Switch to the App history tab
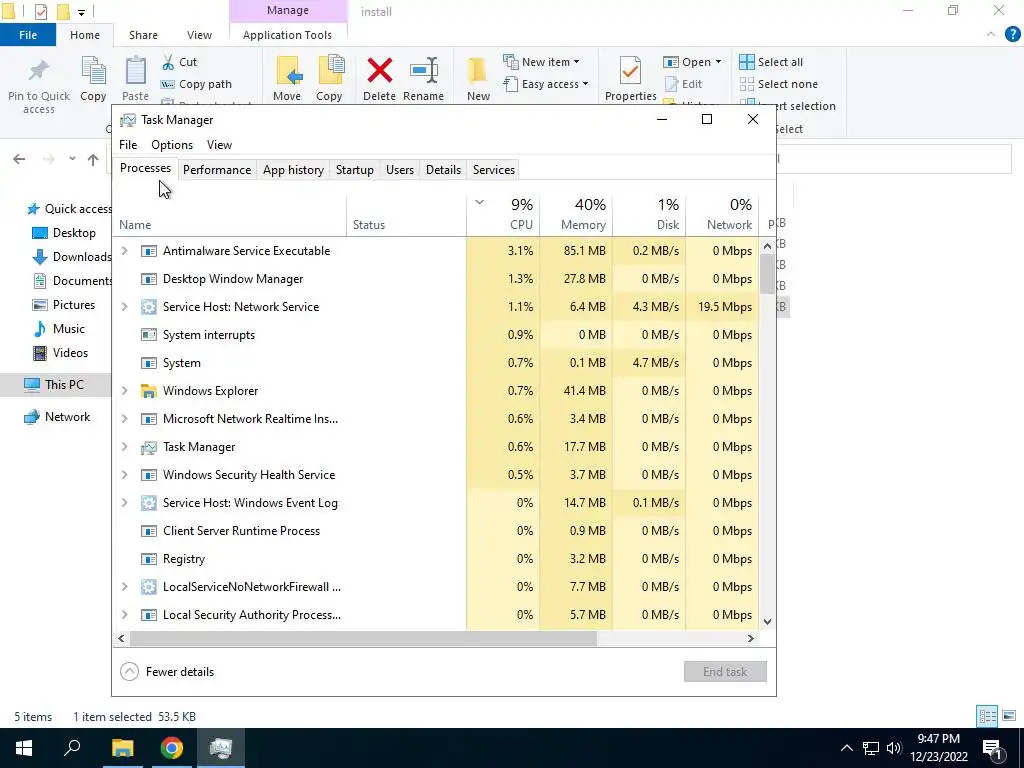 tap(293, 170)
